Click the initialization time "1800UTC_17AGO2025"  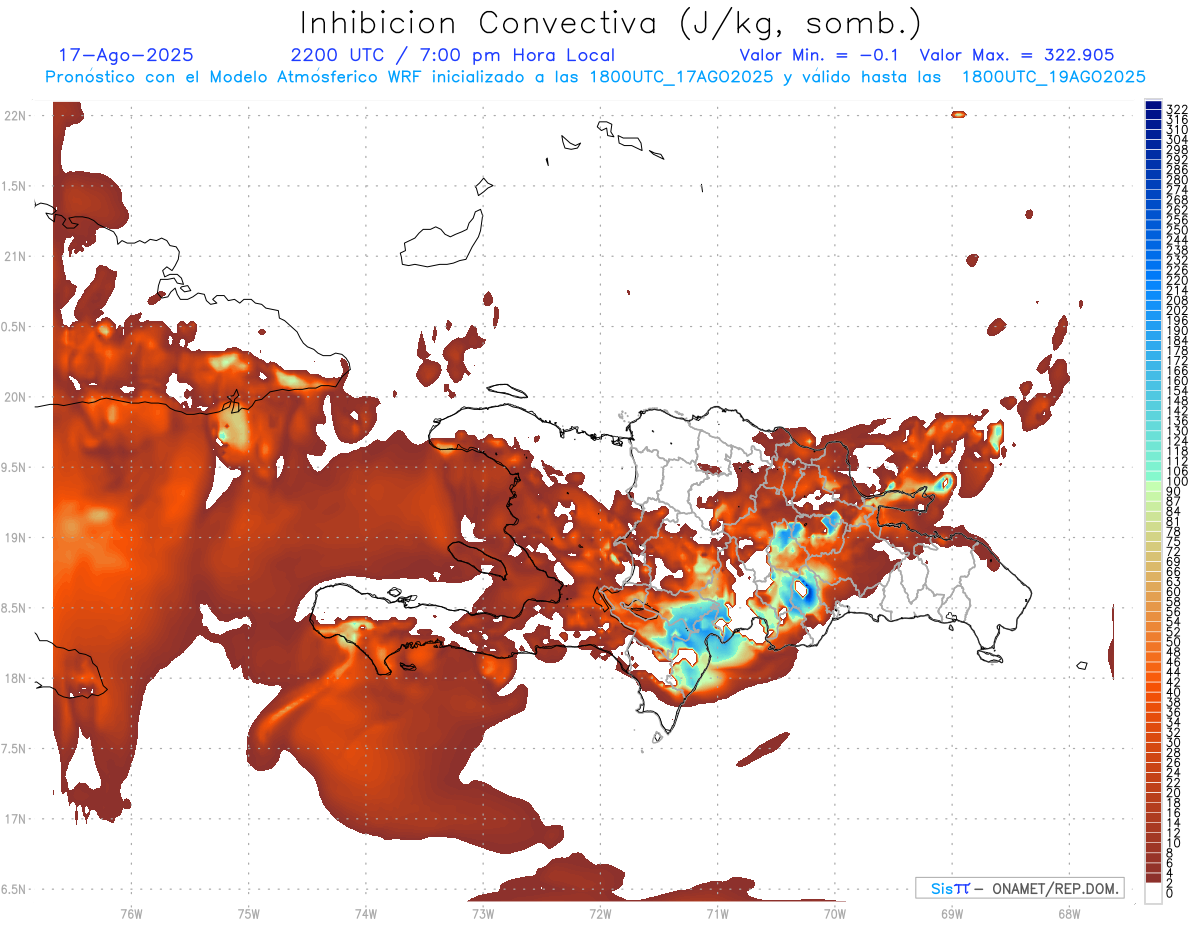pyautogui.click(x=680, y=76)
